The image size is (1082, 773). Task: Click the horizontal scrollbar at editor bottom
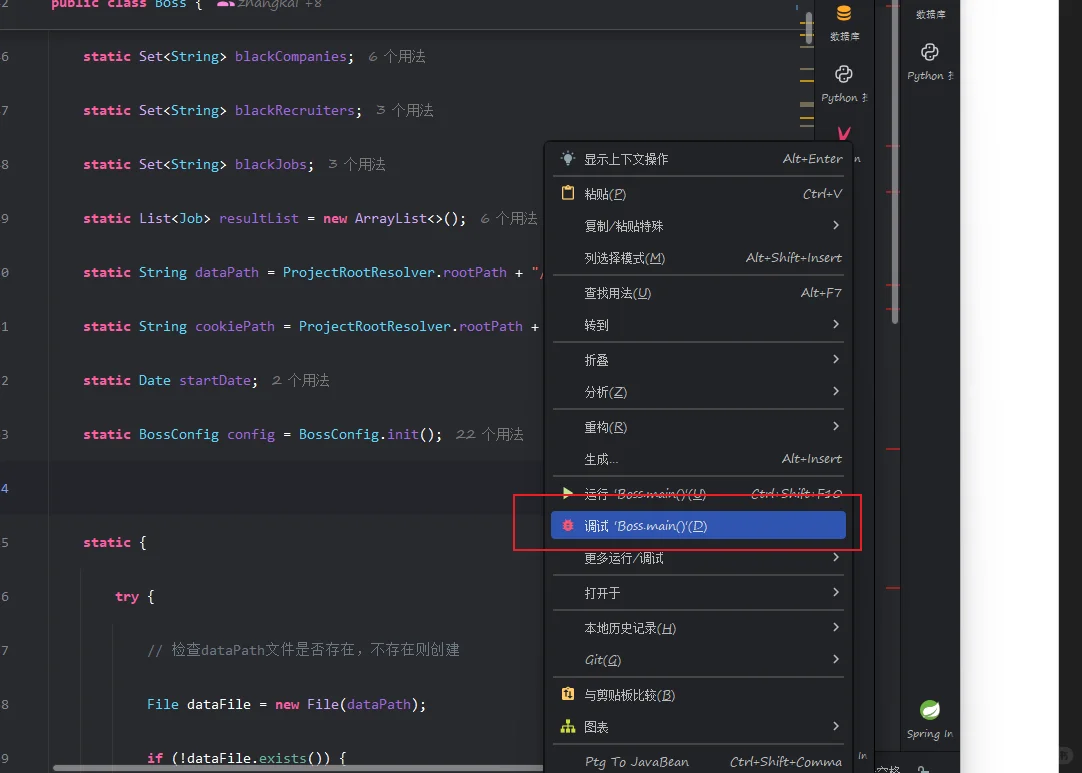tap(298, 768)
